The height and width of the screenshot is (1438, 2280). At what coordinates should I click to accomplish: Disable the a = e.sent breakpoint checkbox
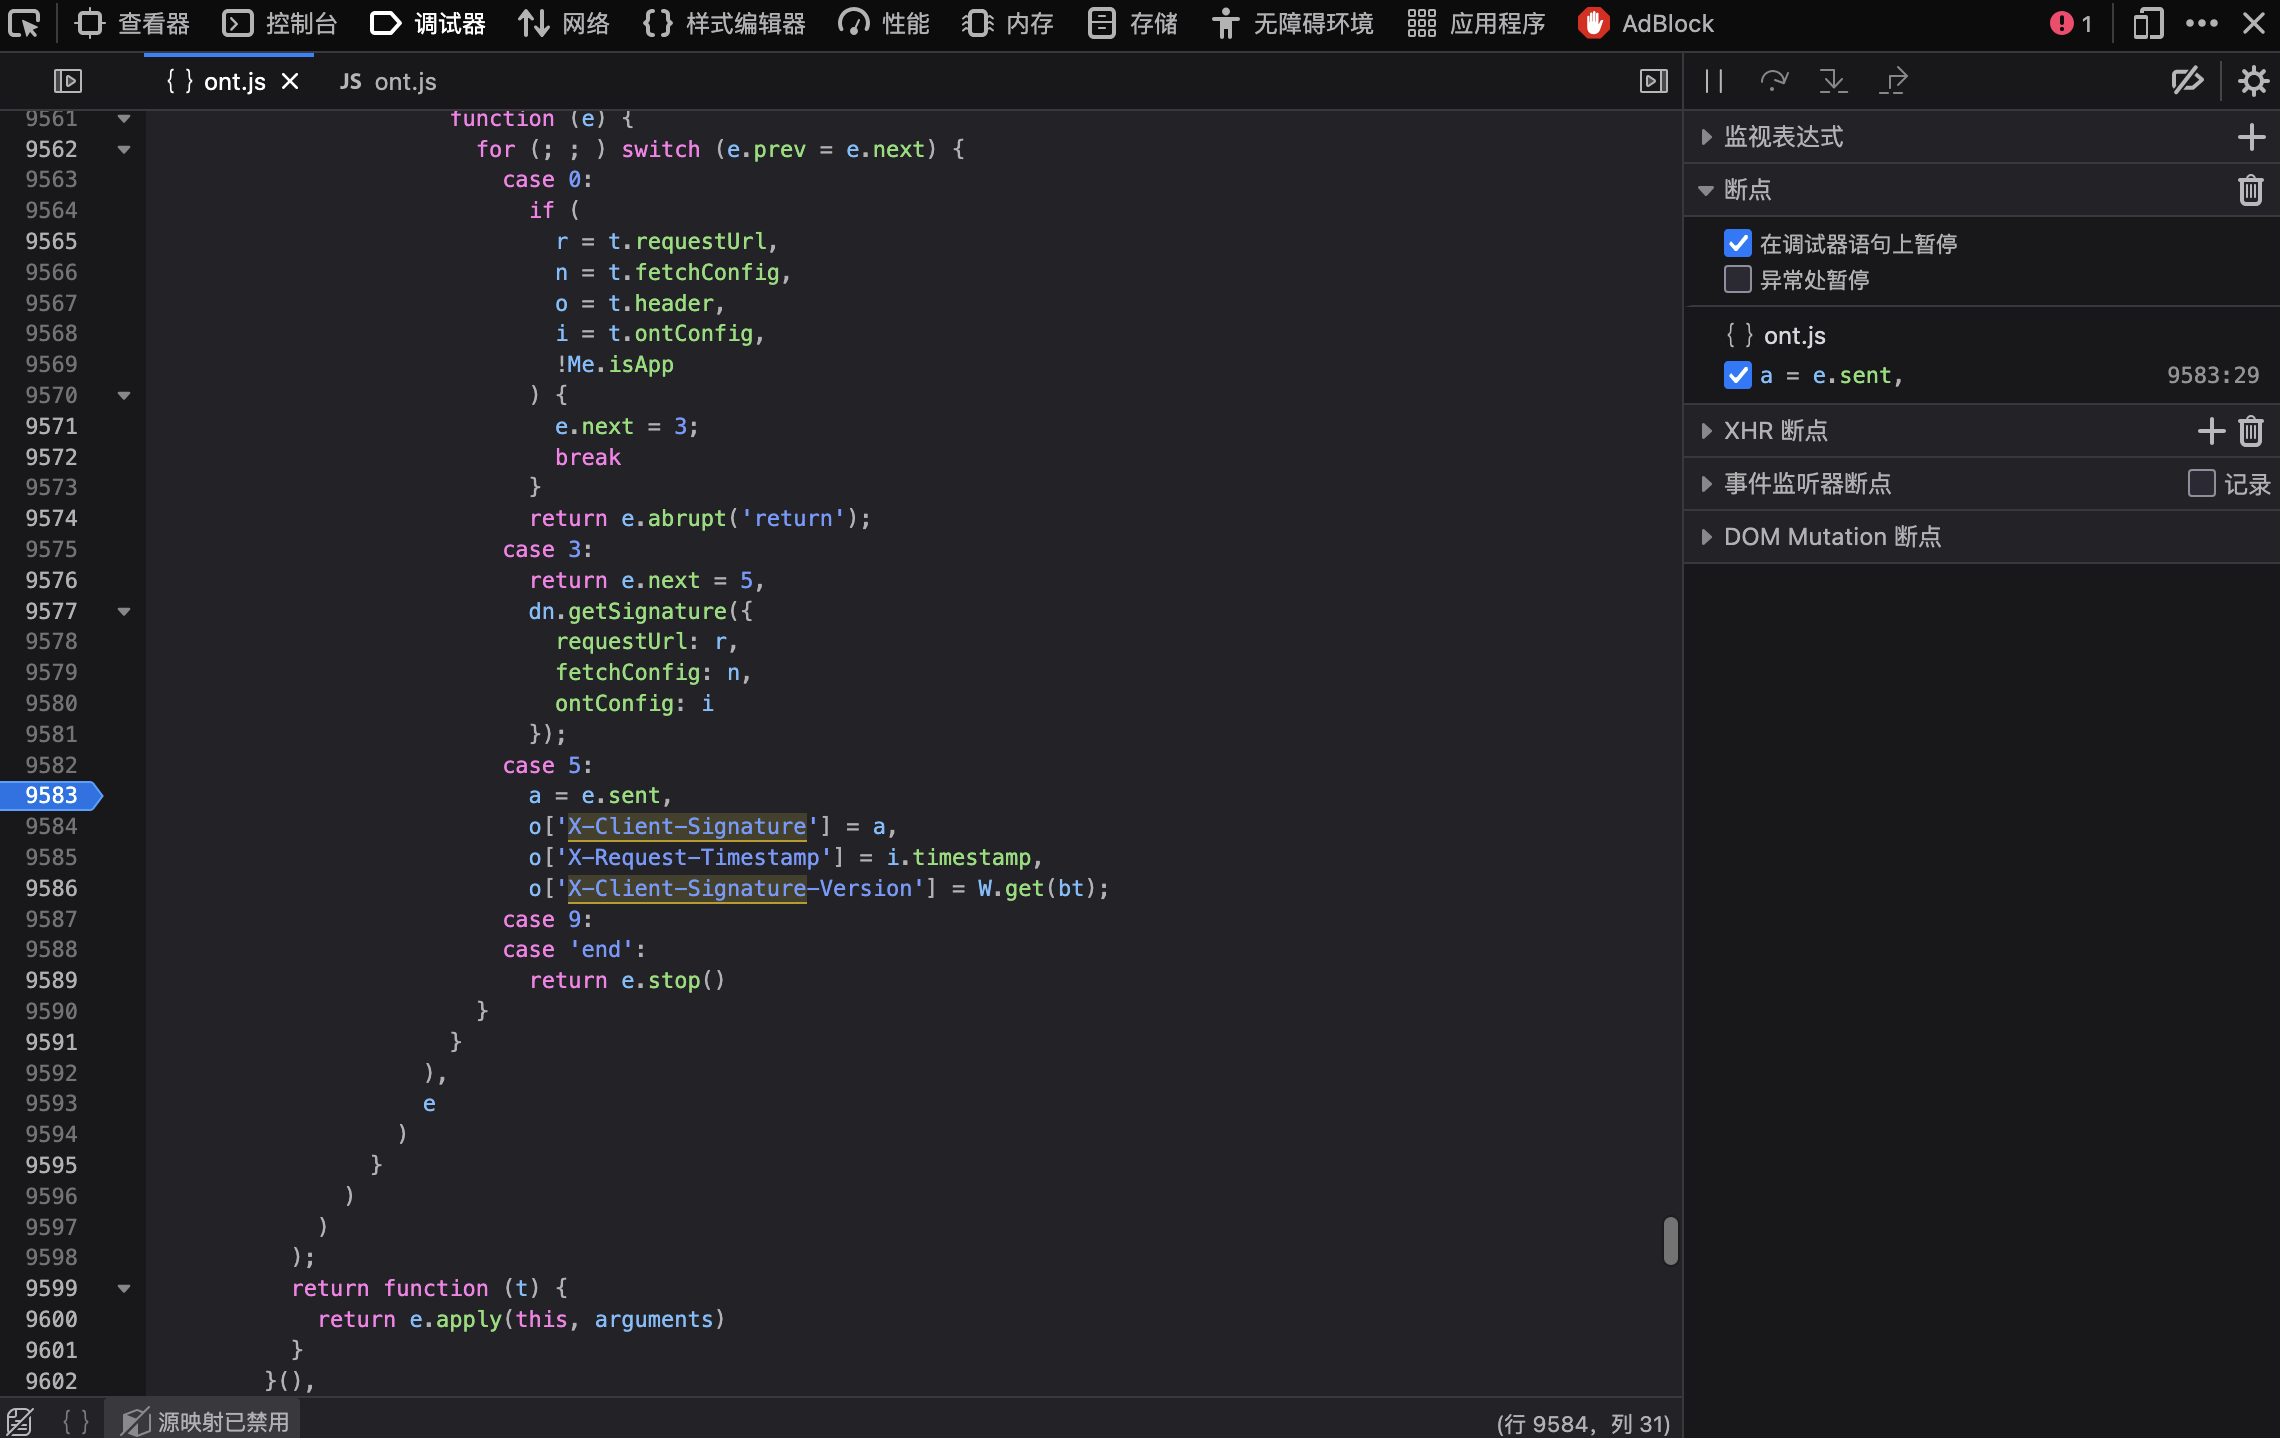[x=1738, y=375]
